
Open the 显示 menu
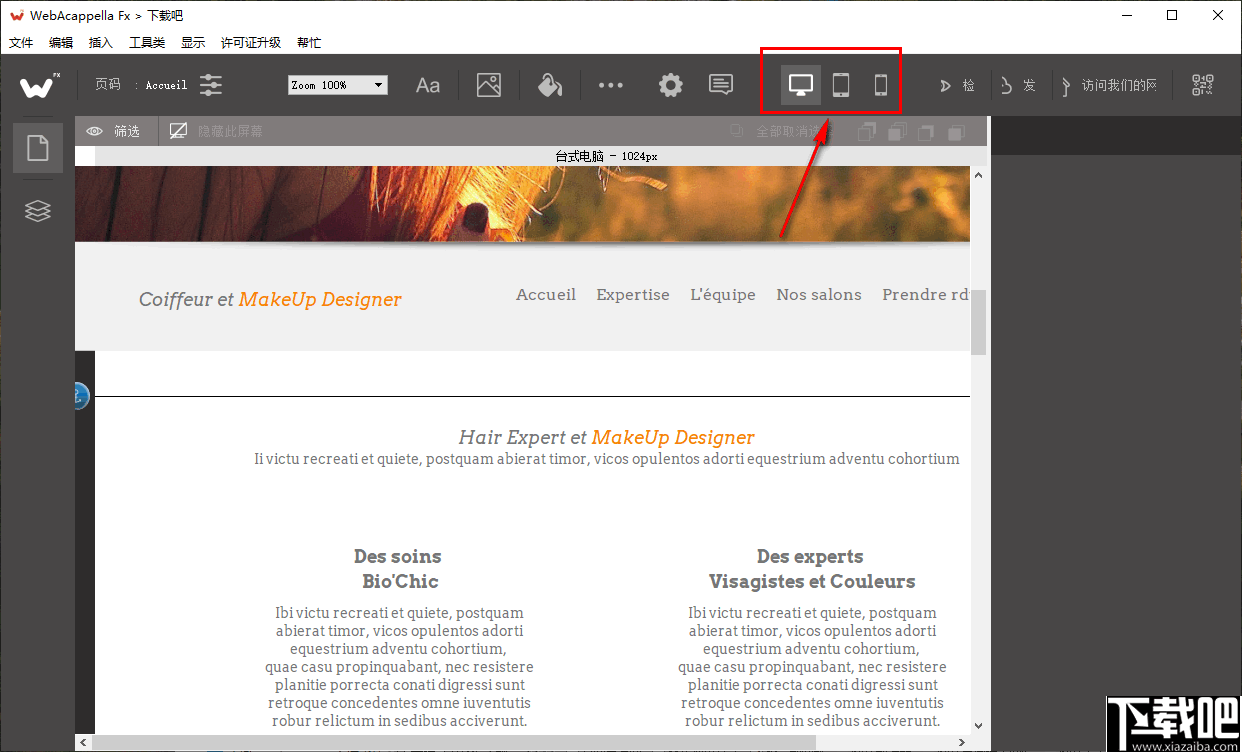click(193, 43)
